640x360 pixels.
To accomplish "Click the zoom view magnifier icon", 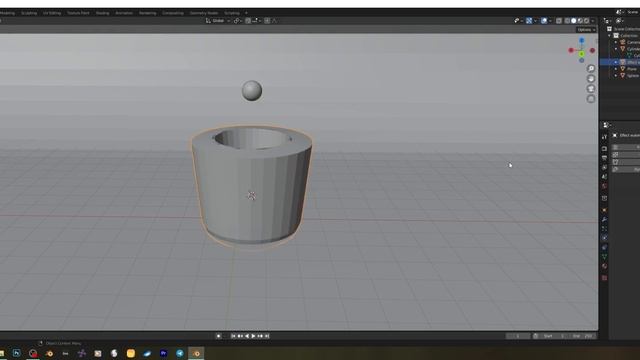I will [591, 68].
